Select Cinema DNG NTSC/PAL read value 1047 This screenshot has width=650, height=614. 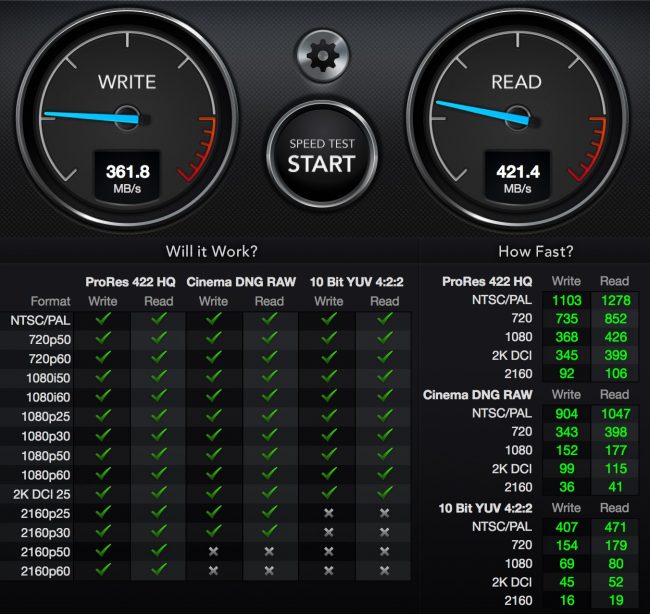616,413
